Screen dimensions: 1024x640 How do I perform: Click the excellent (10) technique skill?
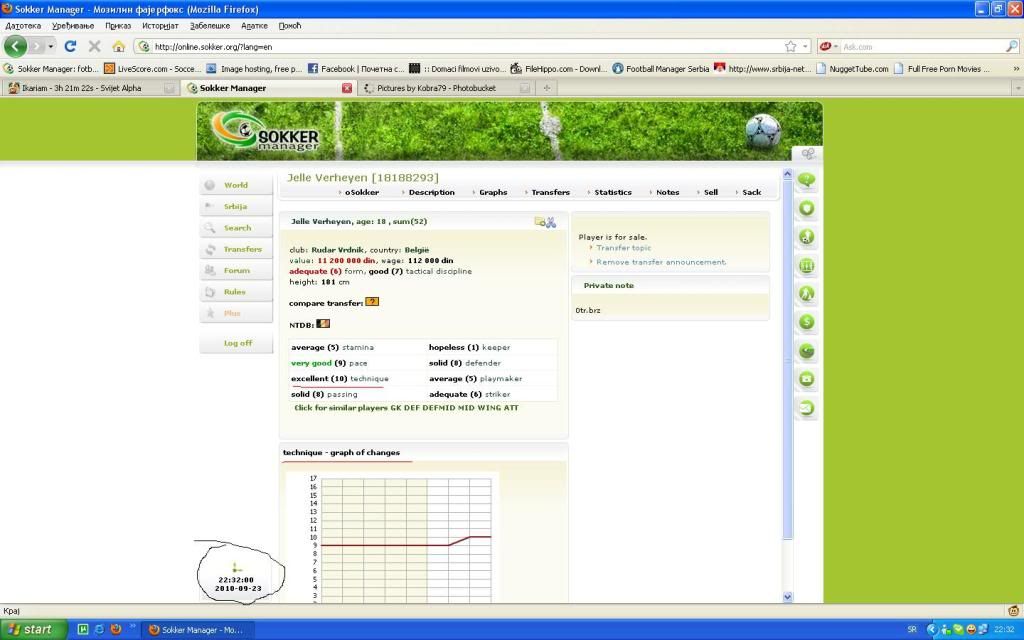click(x=340, y=379)
